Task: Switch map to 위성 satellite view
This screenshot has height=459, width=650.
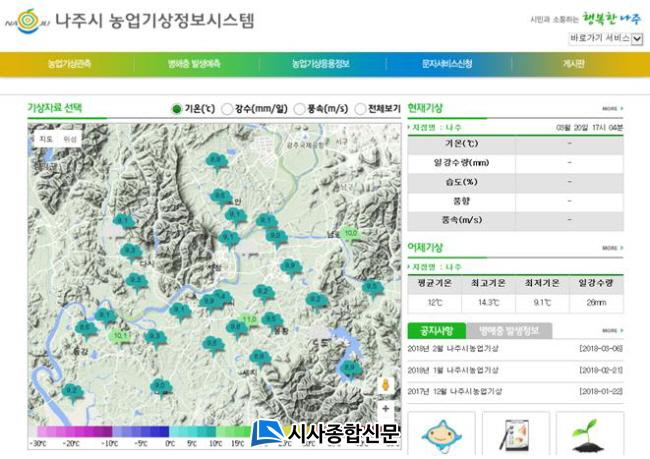Action: click(x=69, y=139)
